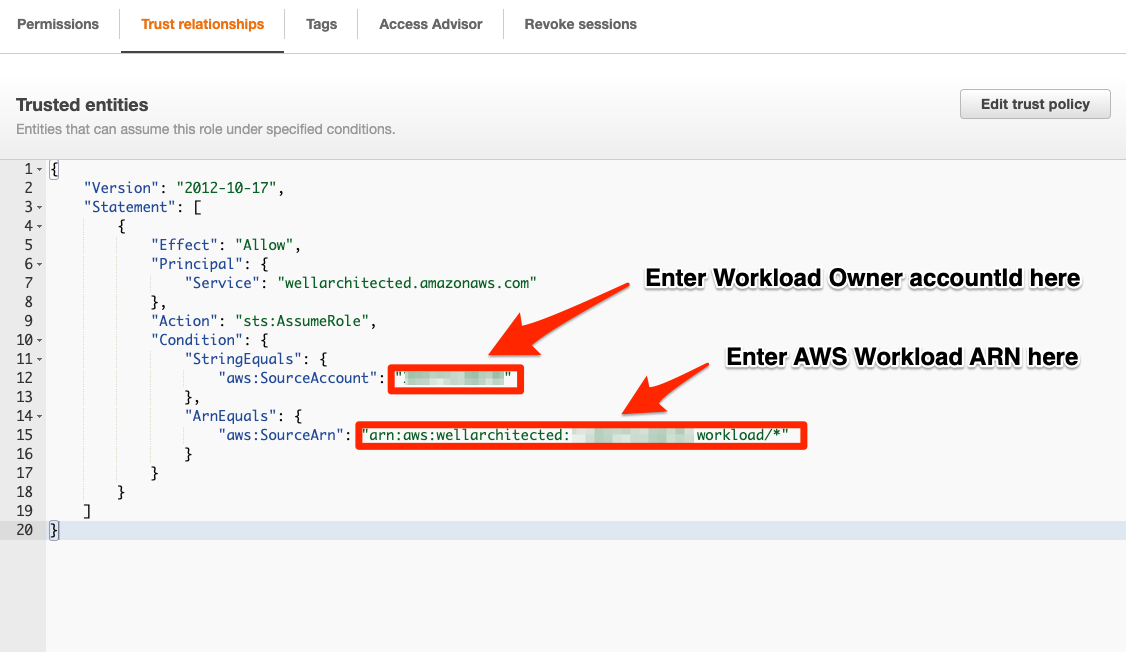
Task: Select the "2012-10-17" version value
Action: pos(226,188)
